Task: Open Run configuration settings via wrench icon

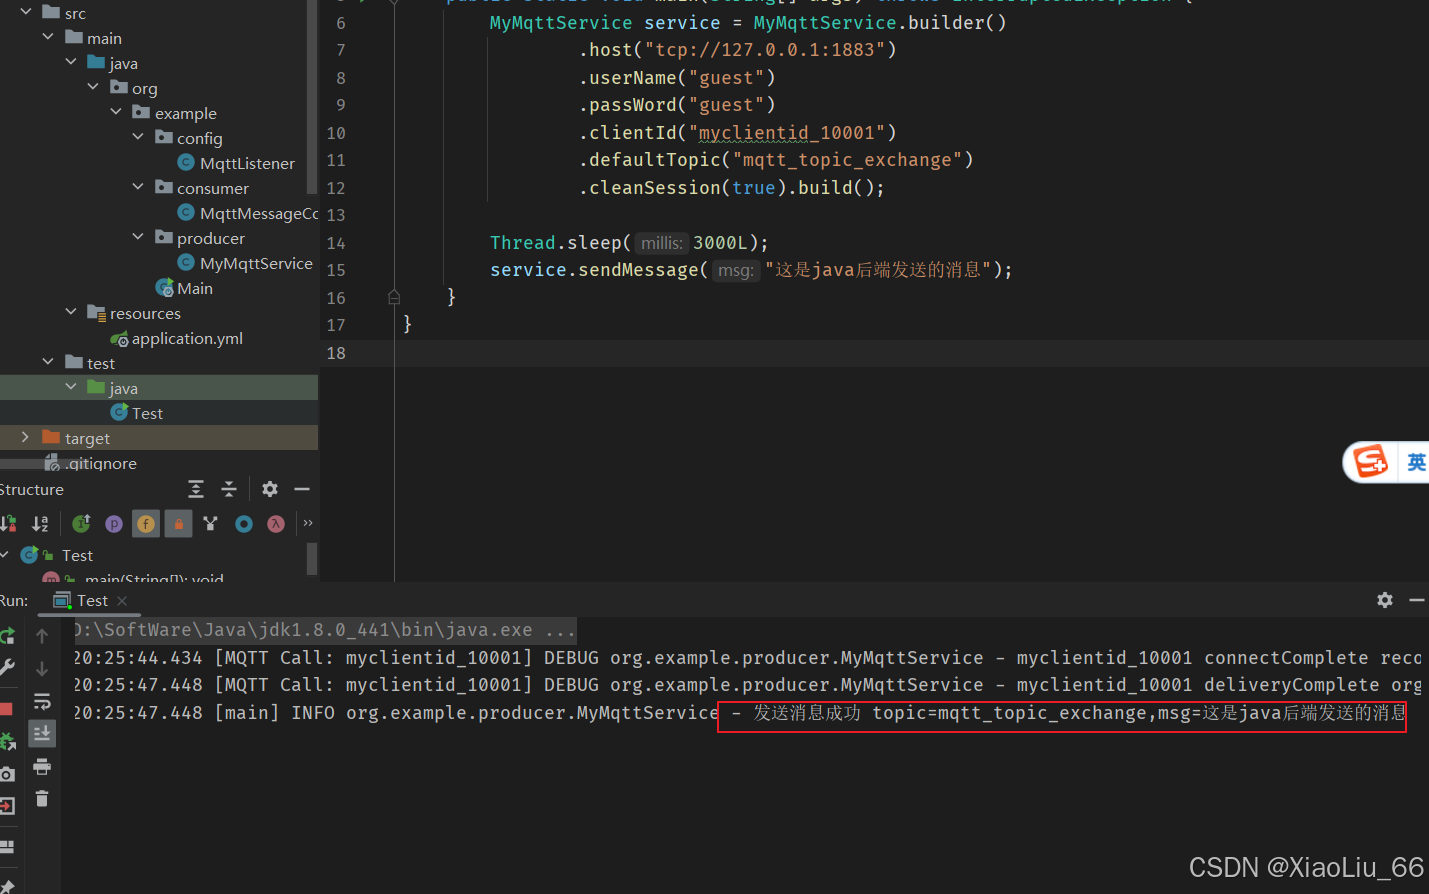Action: tap(8, 666)
